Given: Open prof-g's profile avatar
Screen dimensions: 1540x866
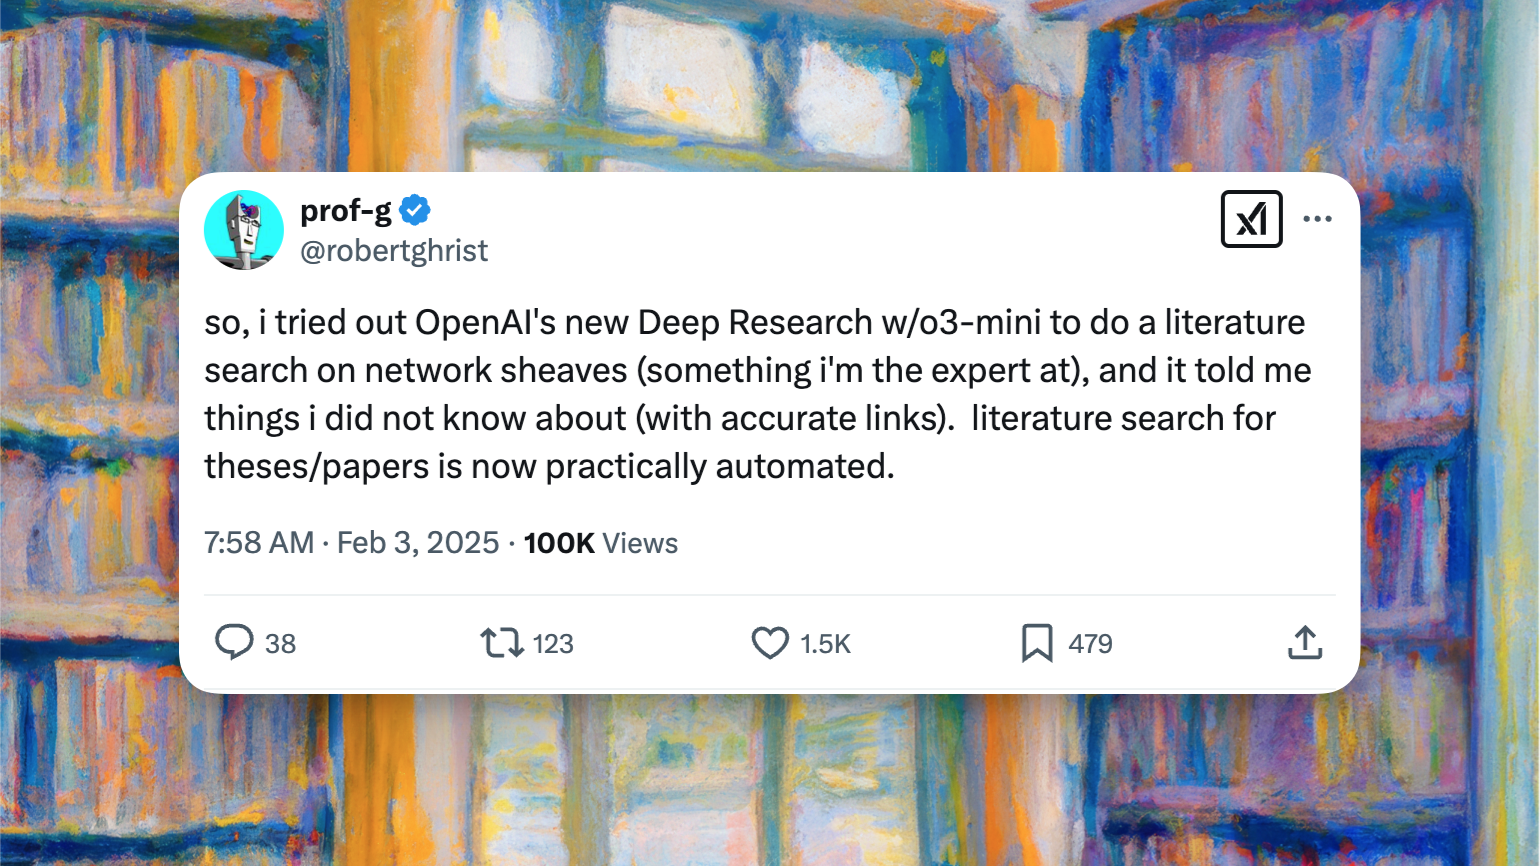Looking at the screenshot, I should tap(244, 229).
